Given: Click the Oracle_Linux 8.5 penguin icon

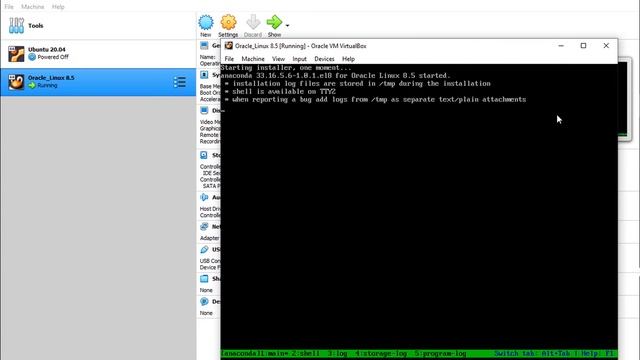Looking at the screenshot, I should pyautogui.click(x=16, y=82).
